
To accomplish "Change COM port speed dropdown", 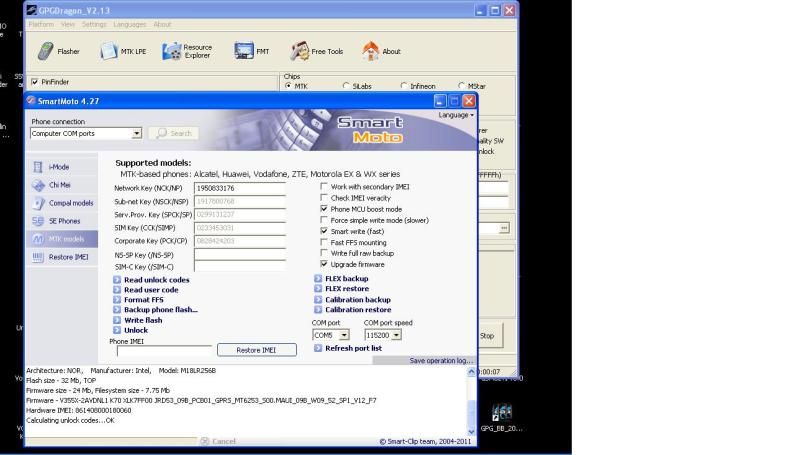I will 396,335.
